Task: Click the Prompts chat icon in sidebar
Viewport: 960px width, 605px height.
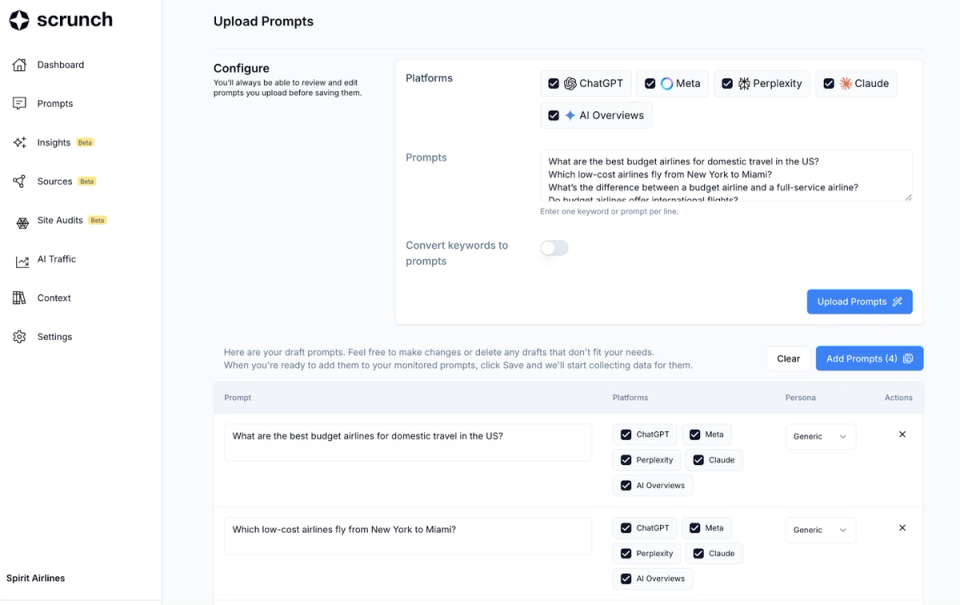Action: tap(20, 103)
